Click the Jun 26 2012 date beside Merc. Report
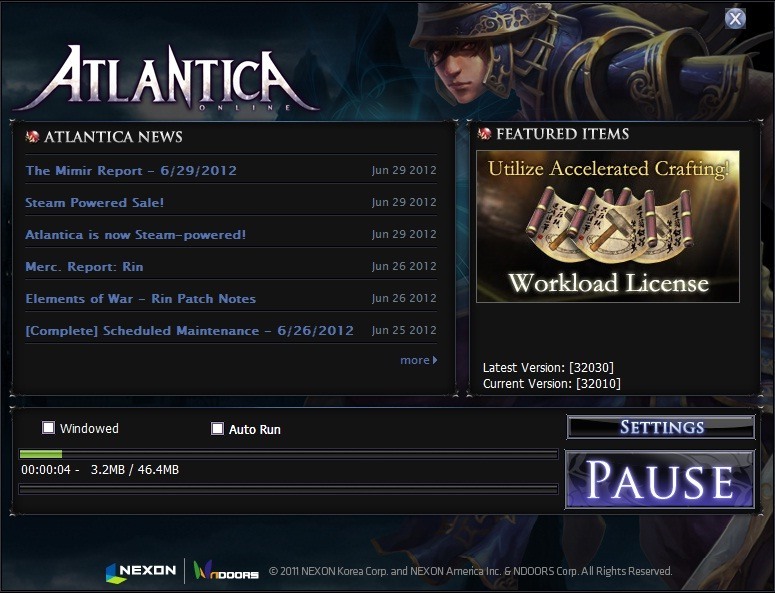Viewport: 775px width, 593px height. [x=404, y=266]
